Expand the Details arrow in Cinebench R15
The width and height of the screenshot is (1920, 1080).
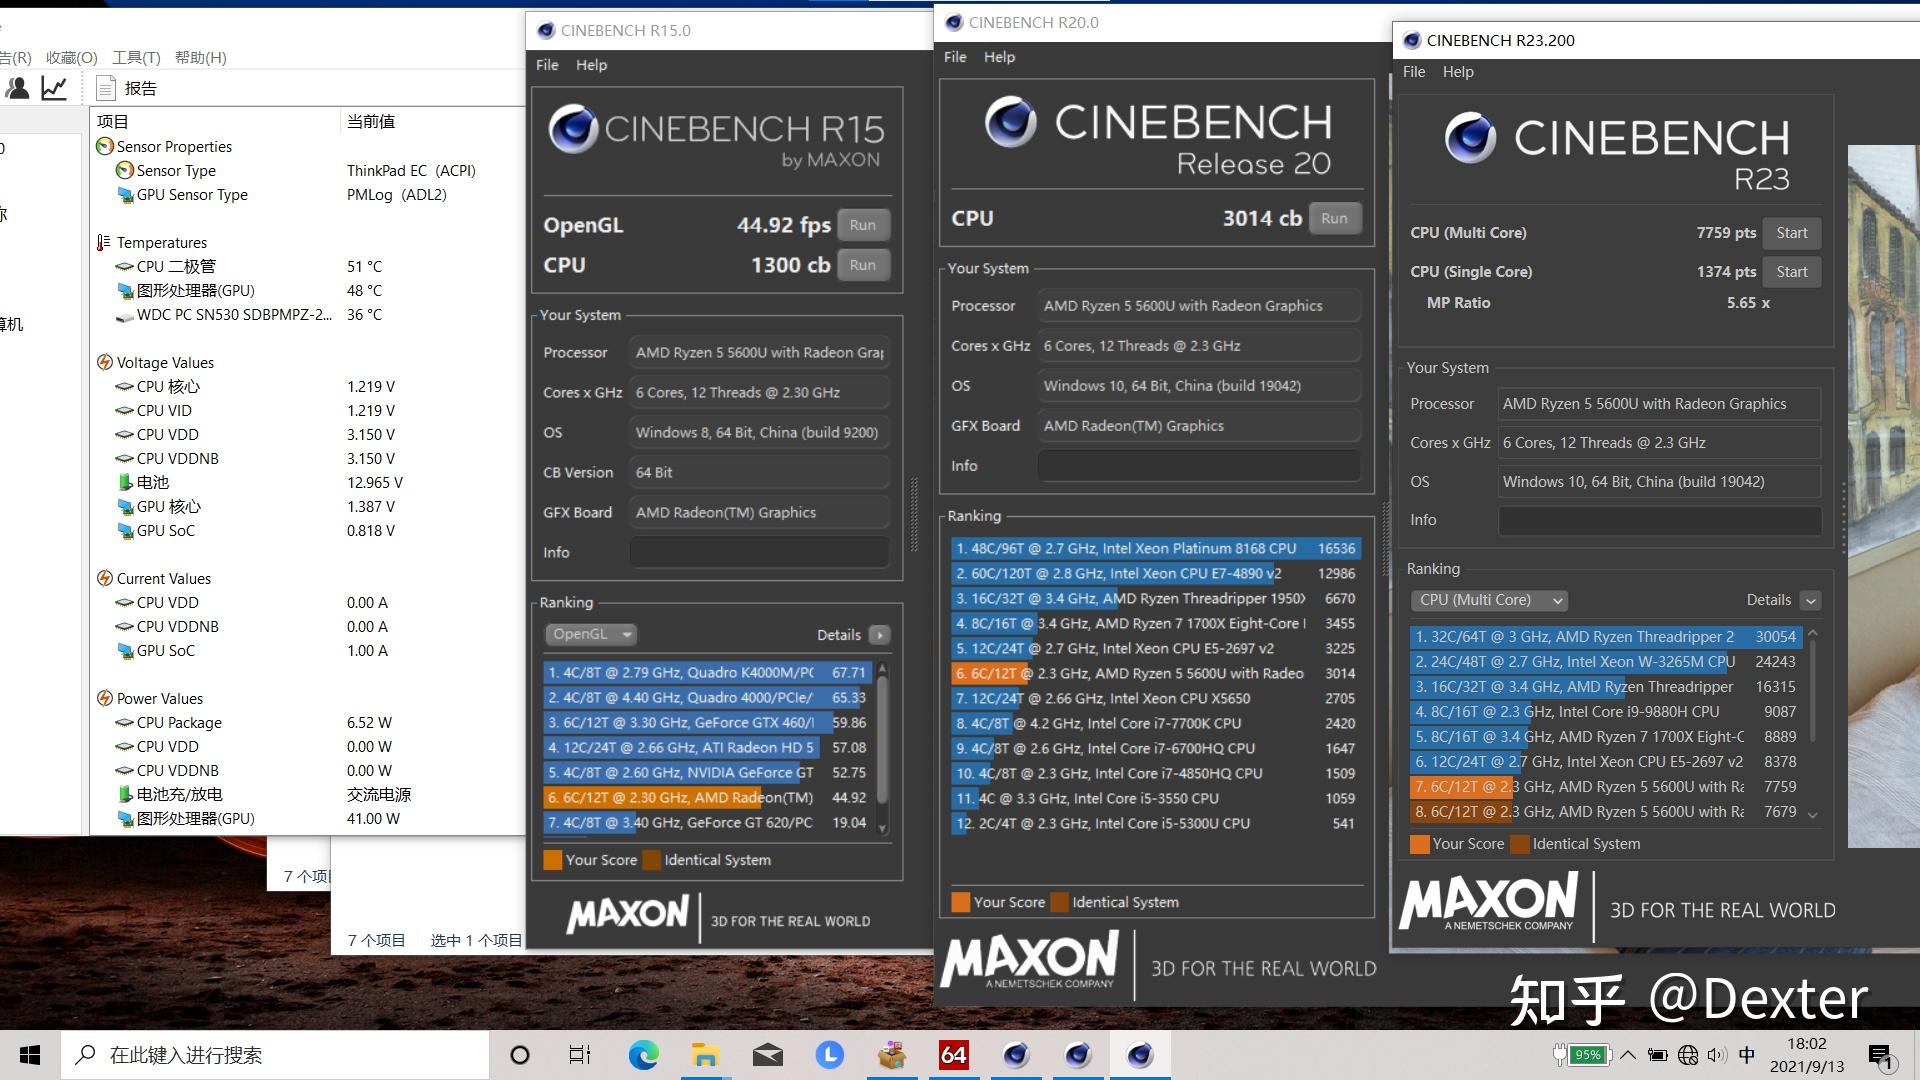pyautogui.click(x=879, y=635)
